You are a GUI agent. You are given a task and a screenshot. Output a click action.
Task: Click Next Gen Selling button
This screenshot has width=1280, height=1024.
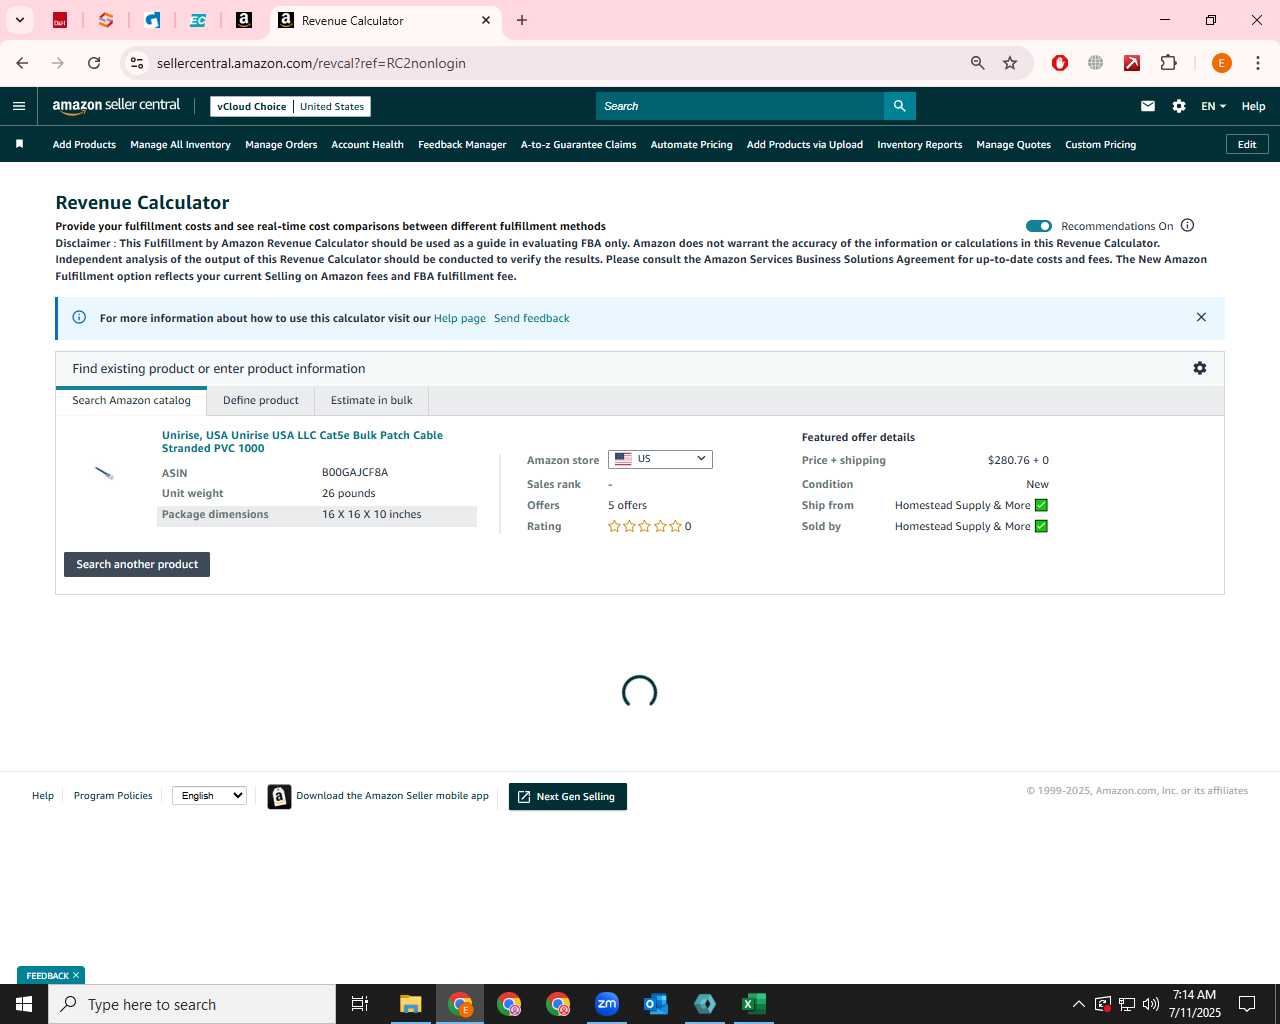pyautogui.click(x=568, y=796)
